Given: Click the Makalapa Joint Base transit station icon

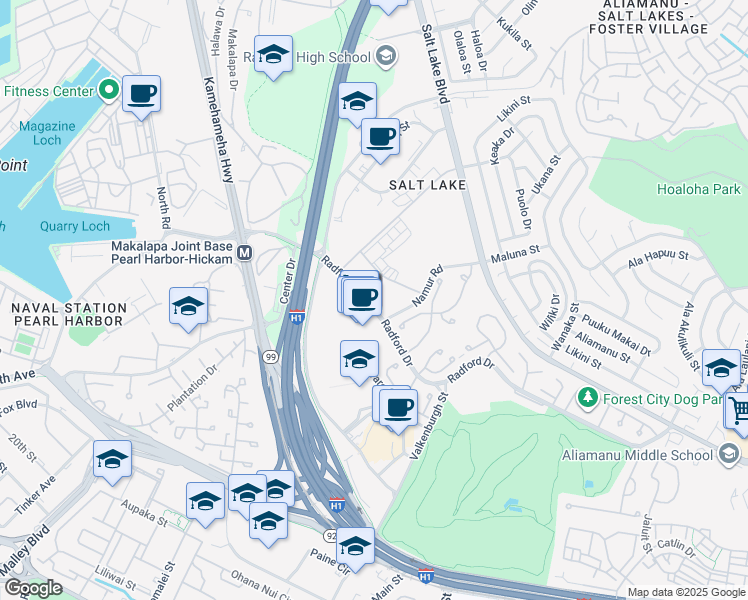Looking at the screenshot, I should [x=245, y=253].
